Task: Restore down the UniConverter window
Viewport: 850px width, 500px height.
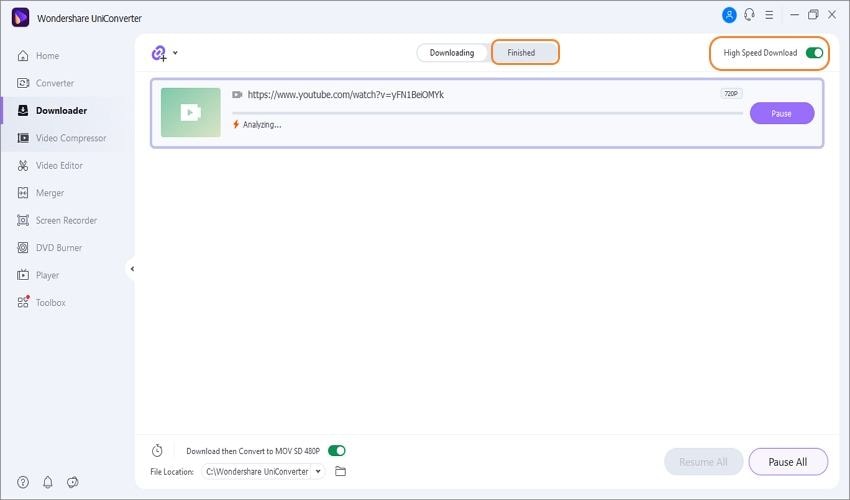Action: pyautogui.click(x=813, y=15)
